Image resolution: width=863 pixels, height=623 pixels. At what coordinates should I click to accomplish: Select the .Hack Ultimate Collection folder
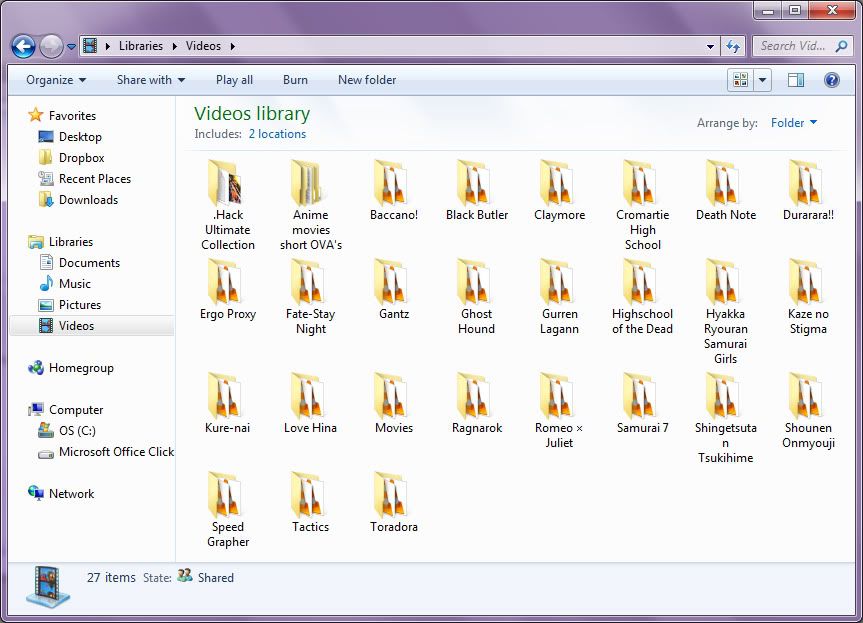(228, 205)
